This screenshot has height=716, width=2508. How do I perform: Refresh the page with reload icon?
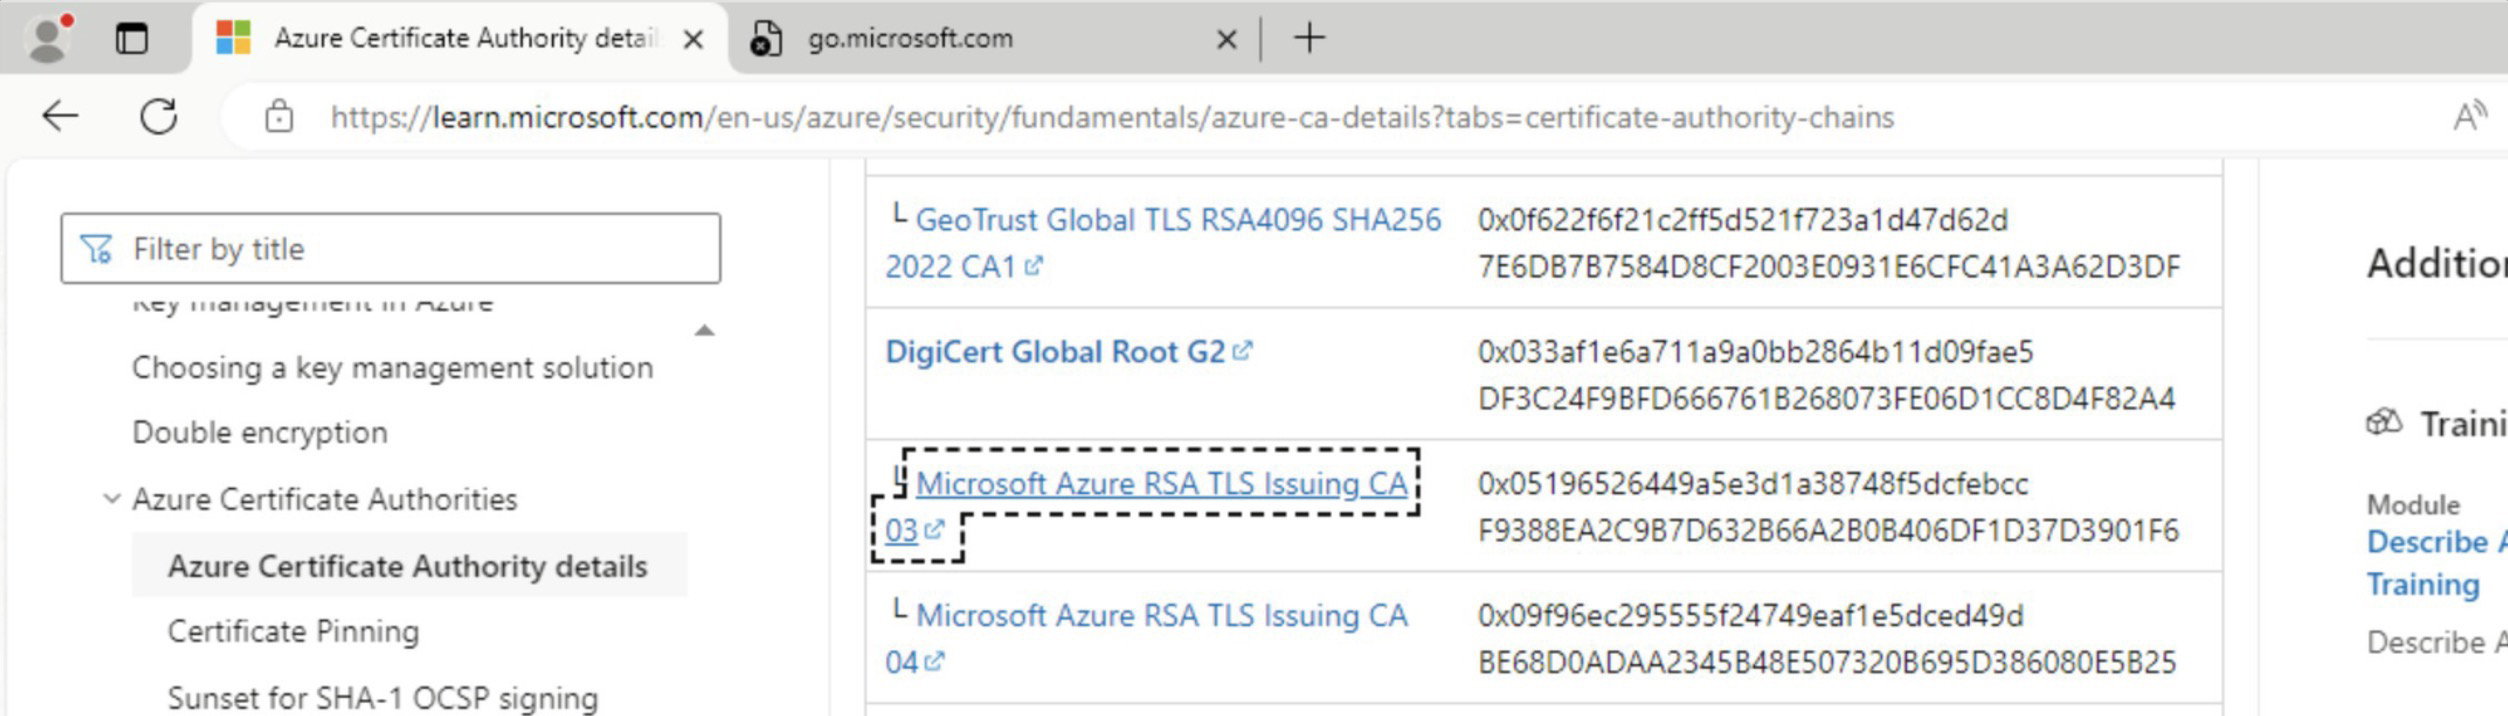click(158, 117)
